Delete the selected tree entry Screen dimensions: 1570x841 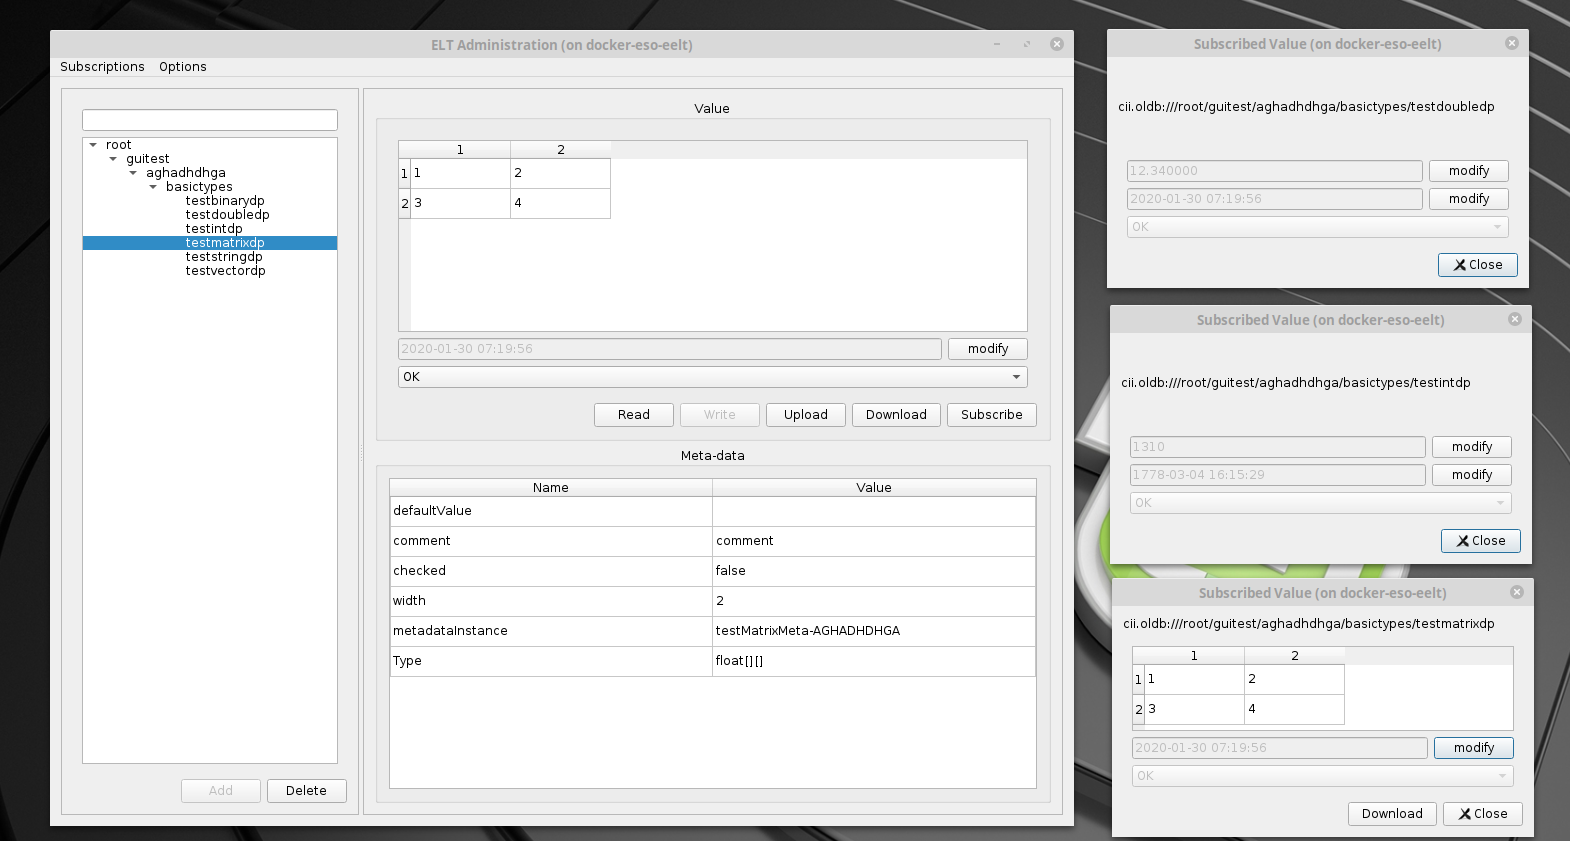click(x=306, y=791)
